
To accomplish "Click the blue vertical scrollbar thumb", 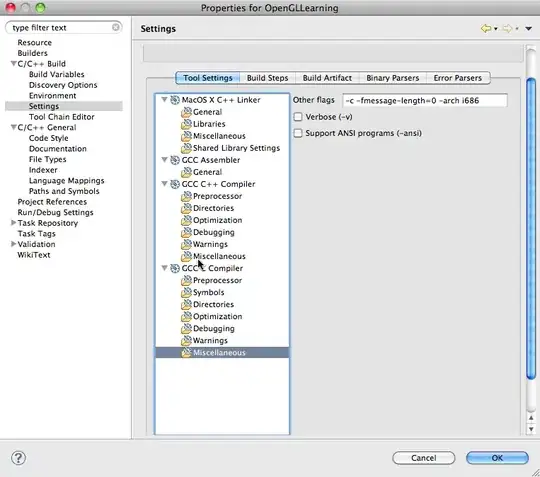I will coord(531,229).
